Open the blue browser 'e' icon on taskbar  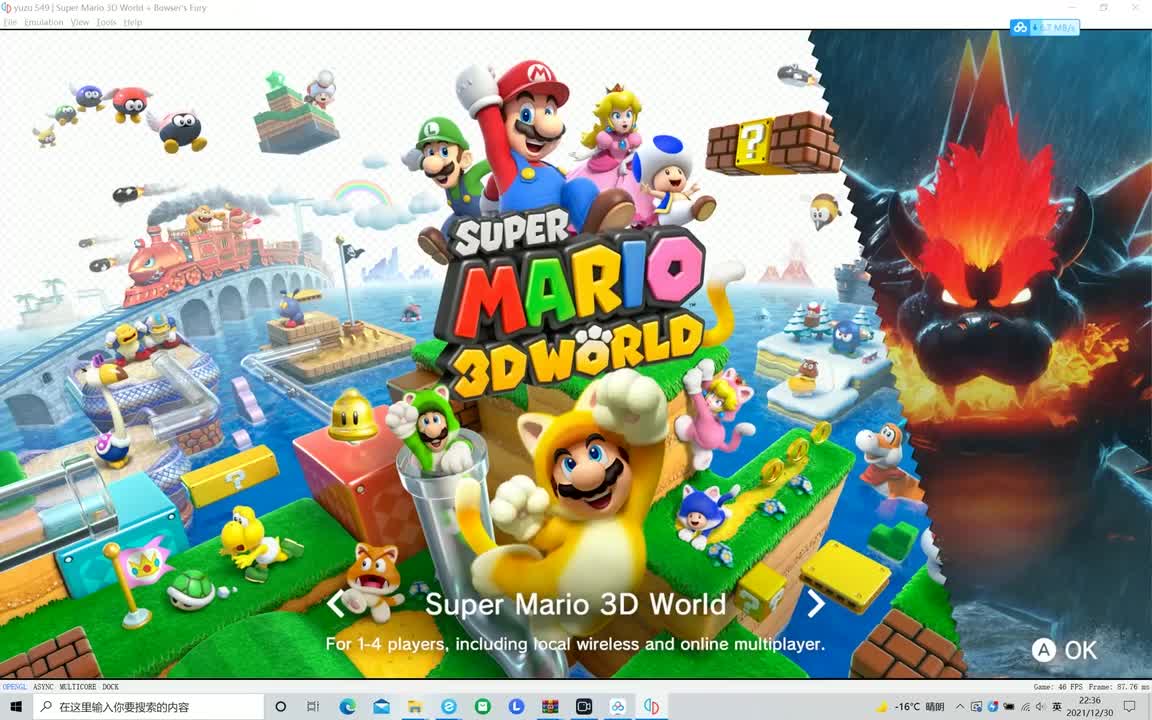click(x=448, y=706)
